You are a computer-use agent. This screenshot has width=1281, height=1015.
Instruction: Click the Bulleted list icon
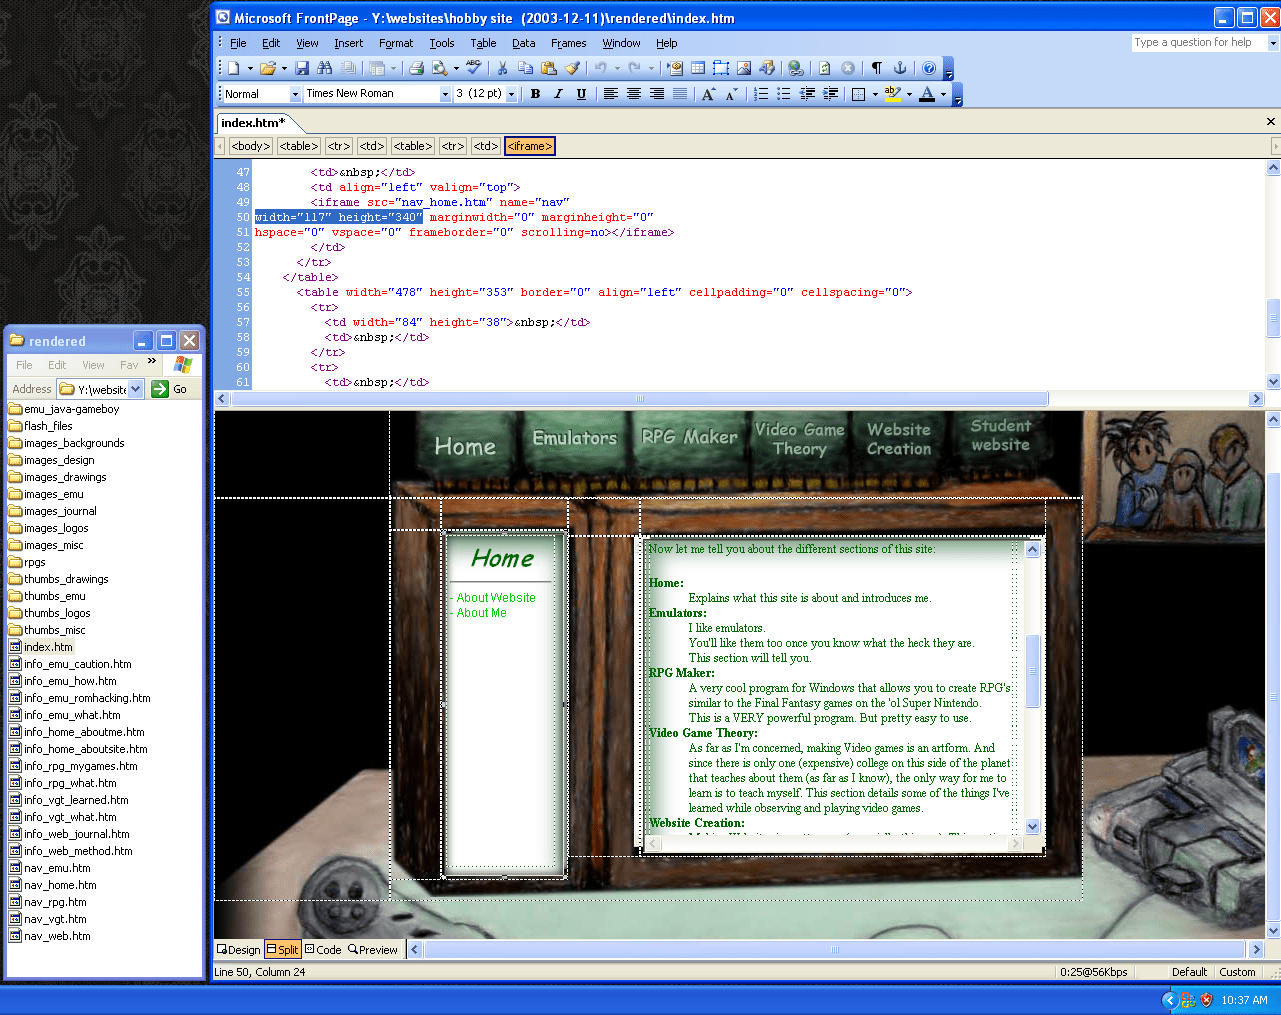[x=784, y=94]
